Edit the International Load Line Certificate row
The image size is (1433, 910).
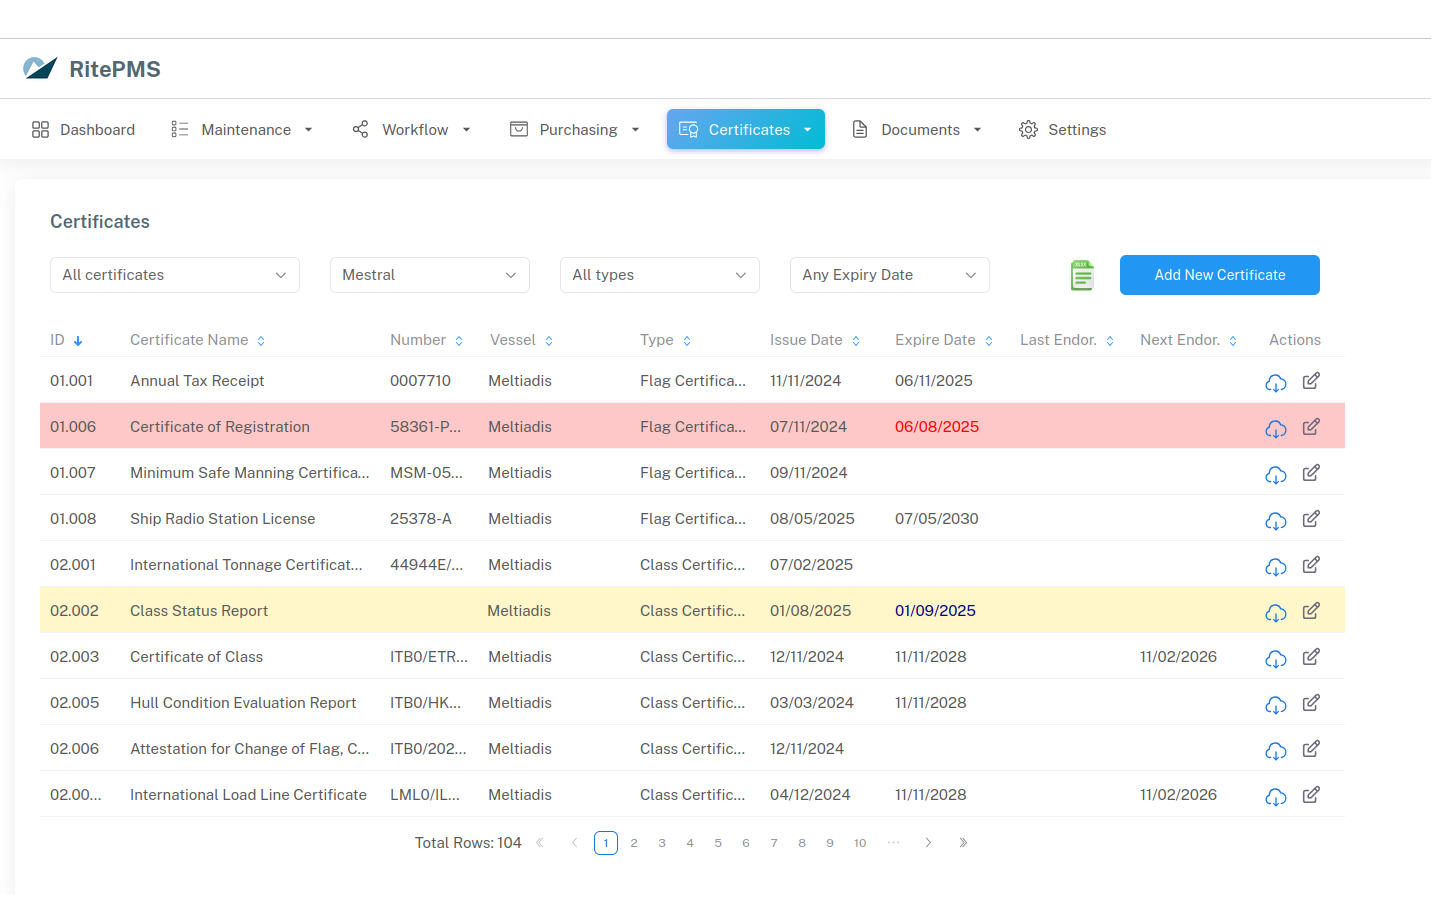tap(1310, 795)
